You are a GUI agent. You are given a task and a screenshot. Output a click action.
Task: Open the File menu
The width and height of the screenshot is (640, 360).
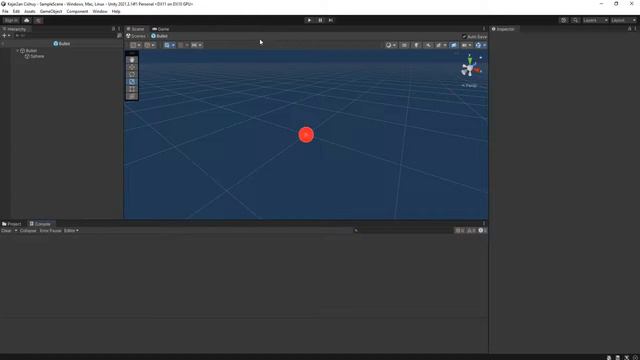(x=5, y=11)
